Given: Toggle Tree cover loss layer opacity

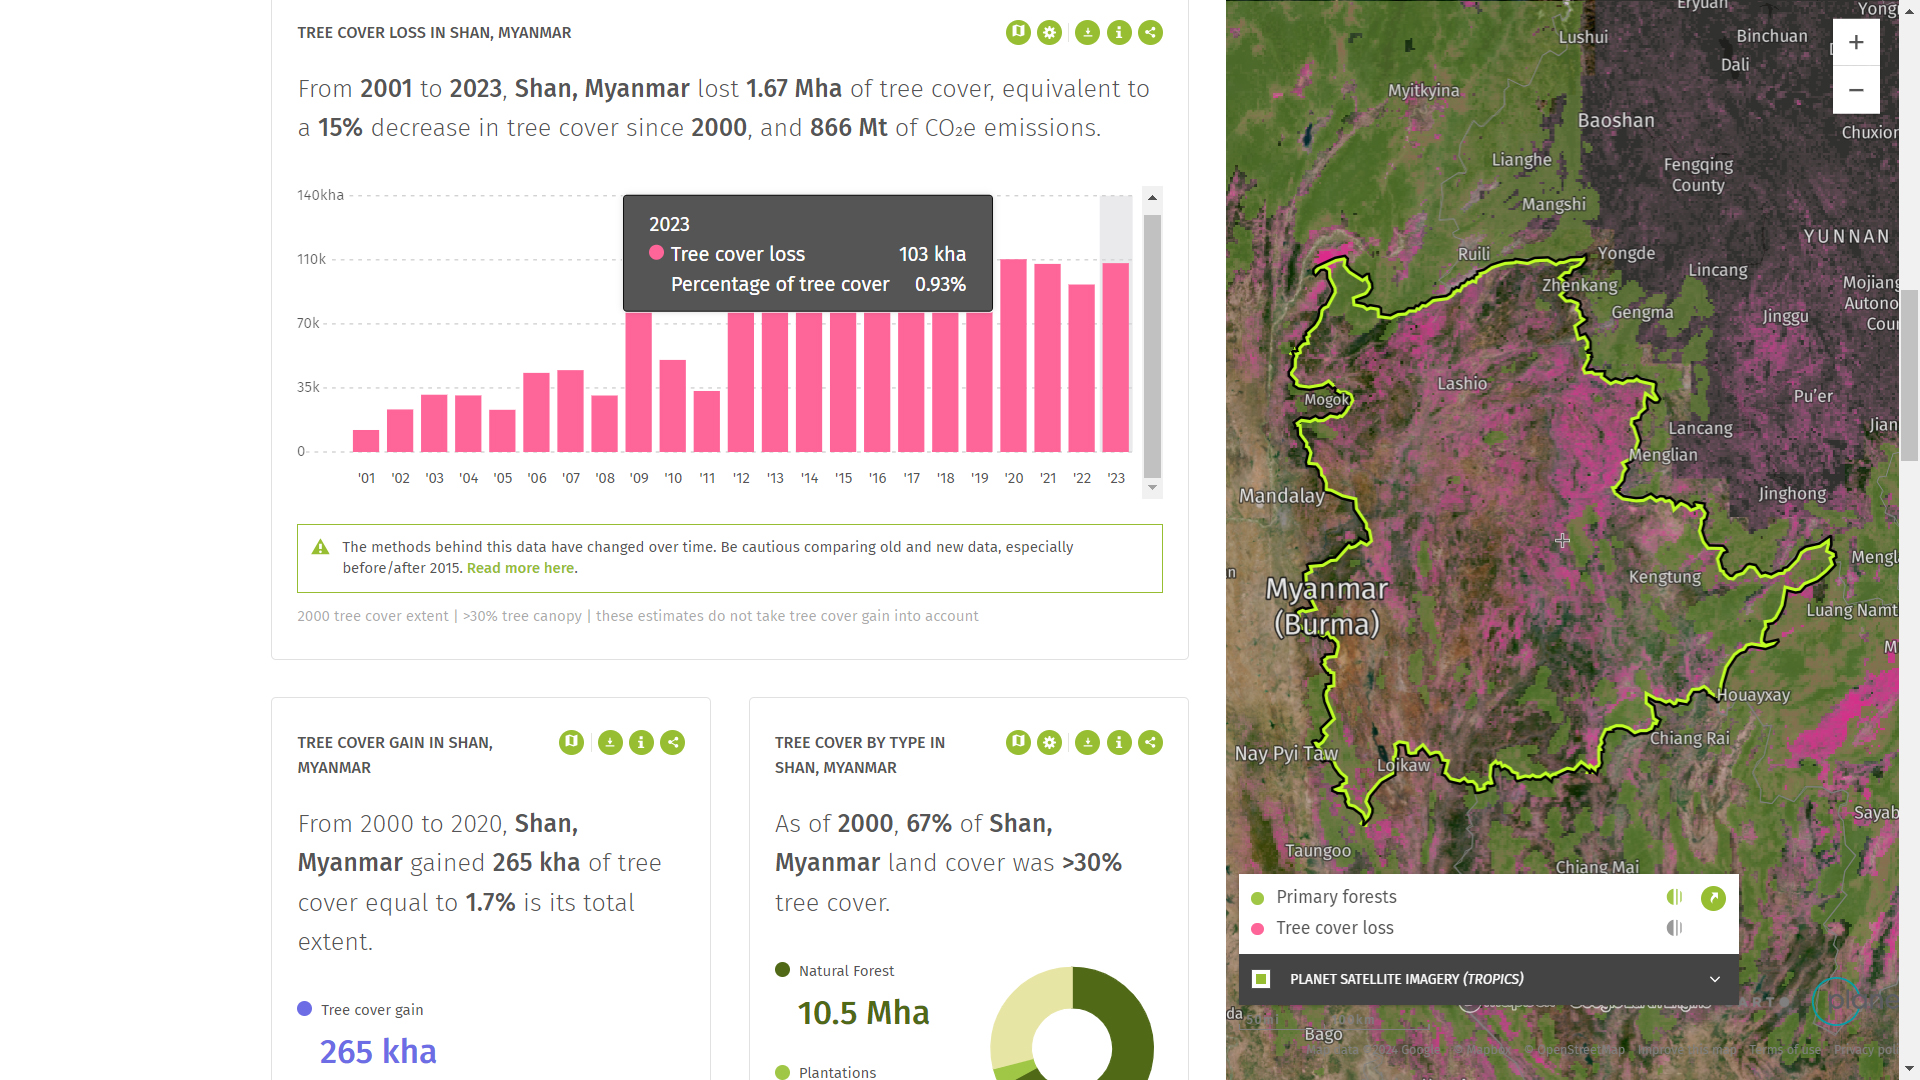Looking at the screenshot, I should coord(1675,928).
